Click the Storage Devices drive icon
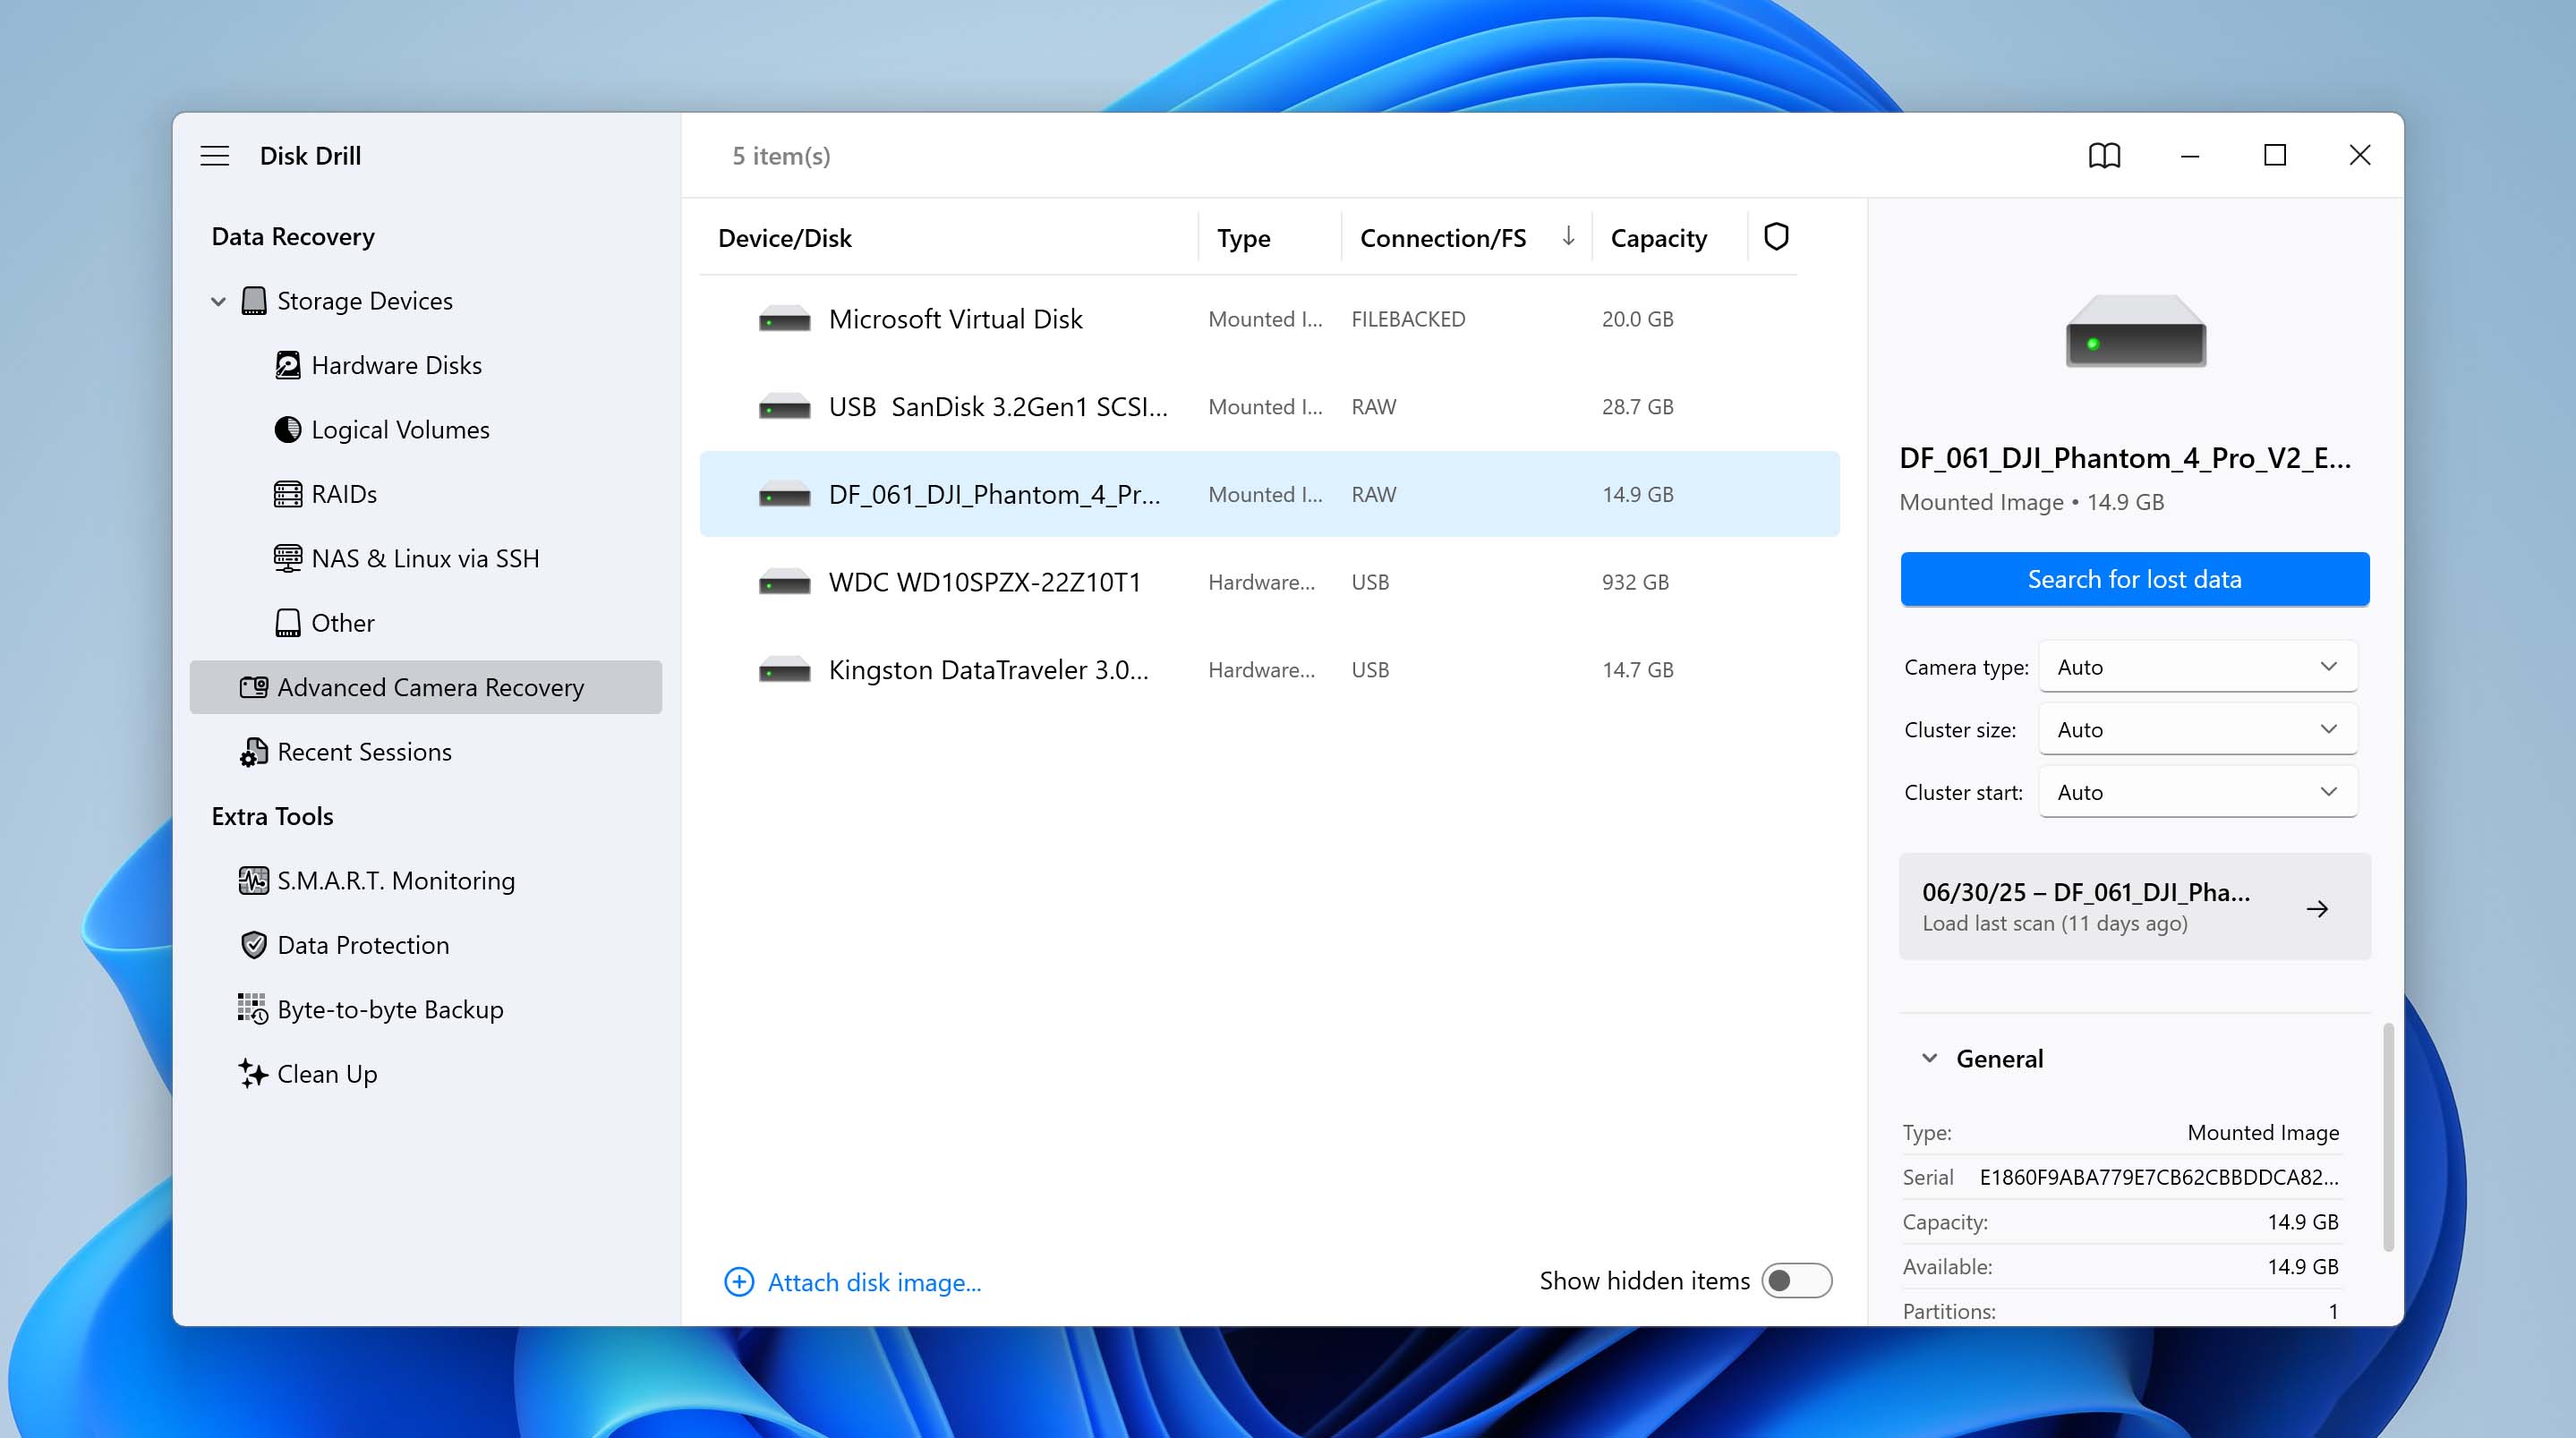 254,301
